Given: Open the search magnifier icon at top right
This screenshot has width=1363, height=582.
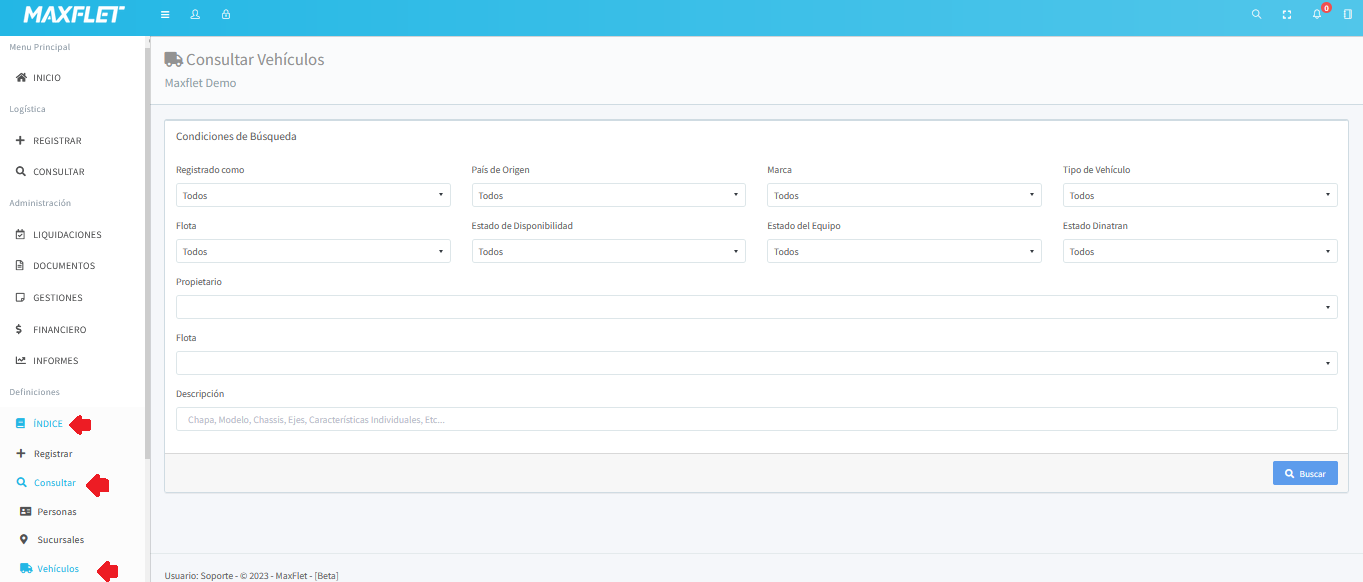Looking at the screenshot, I should click(x=1257, y=15).
